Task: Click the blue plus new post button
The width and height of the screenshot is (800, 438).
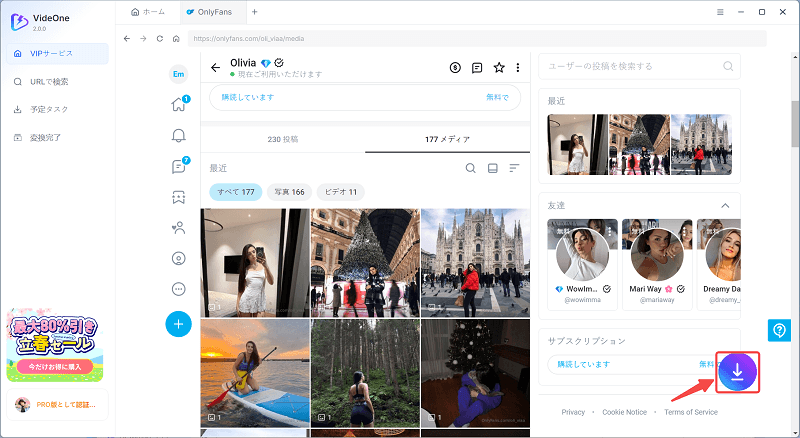Action: 179,323
